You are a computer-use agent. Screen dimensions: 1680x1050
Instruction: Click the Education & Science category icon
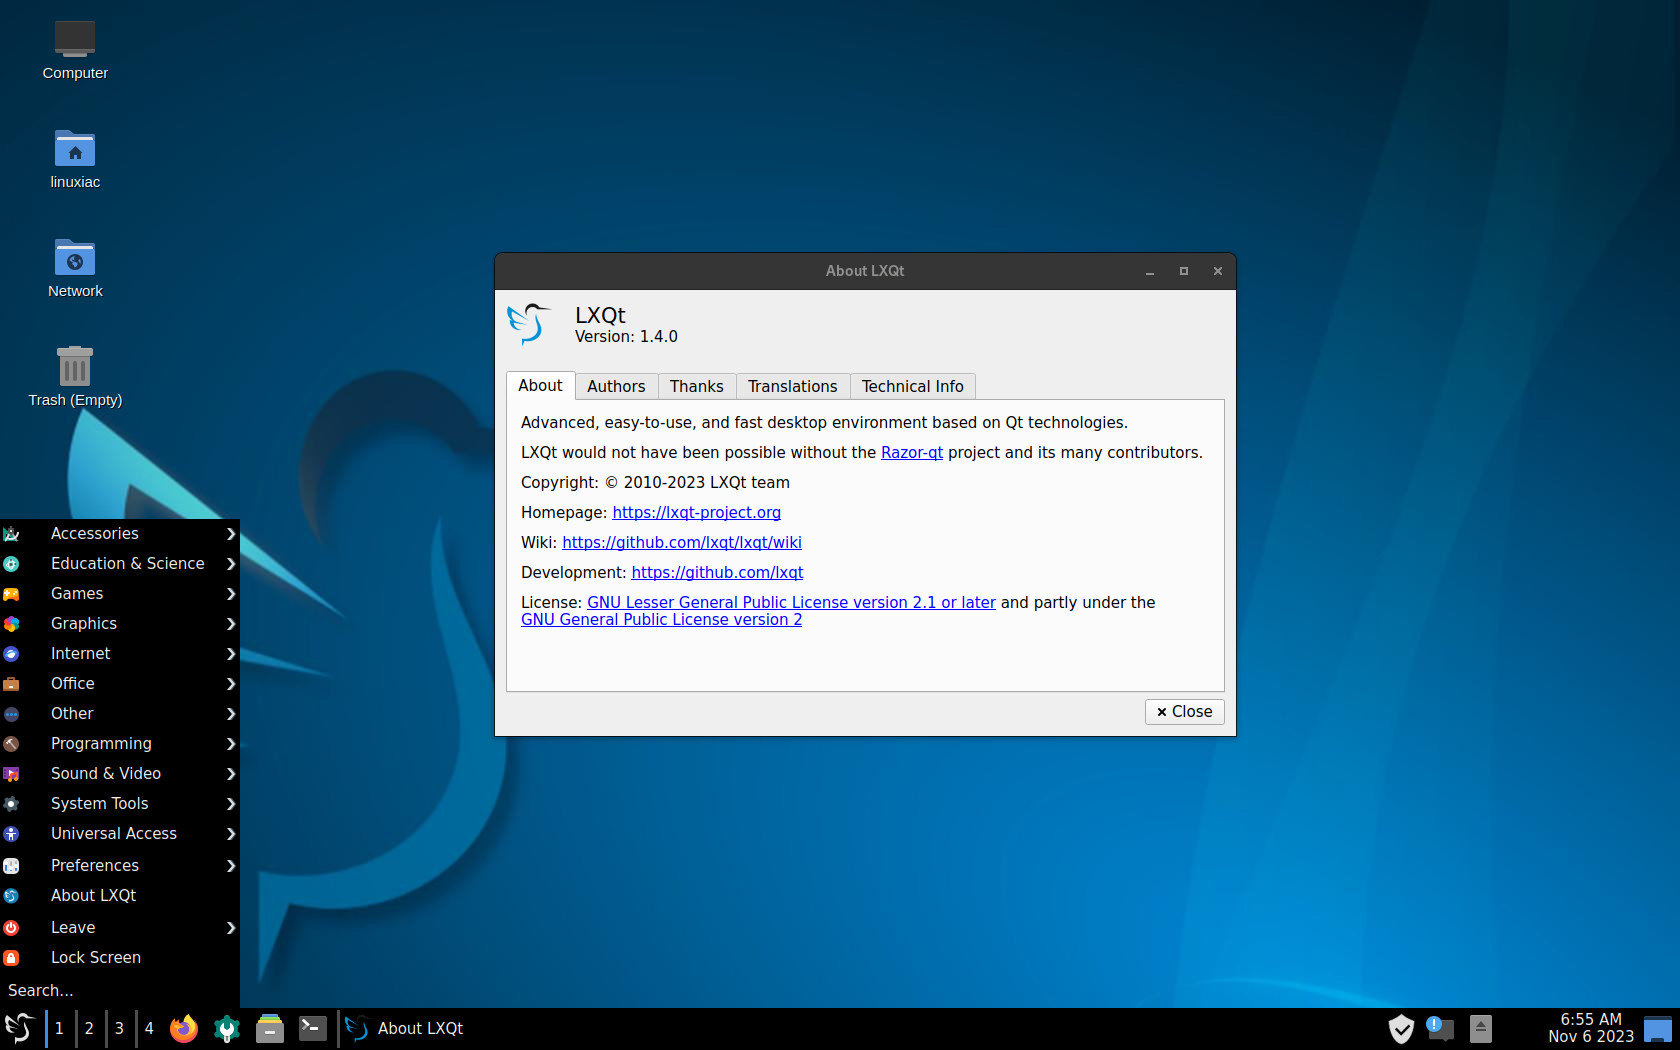[12, 564]
